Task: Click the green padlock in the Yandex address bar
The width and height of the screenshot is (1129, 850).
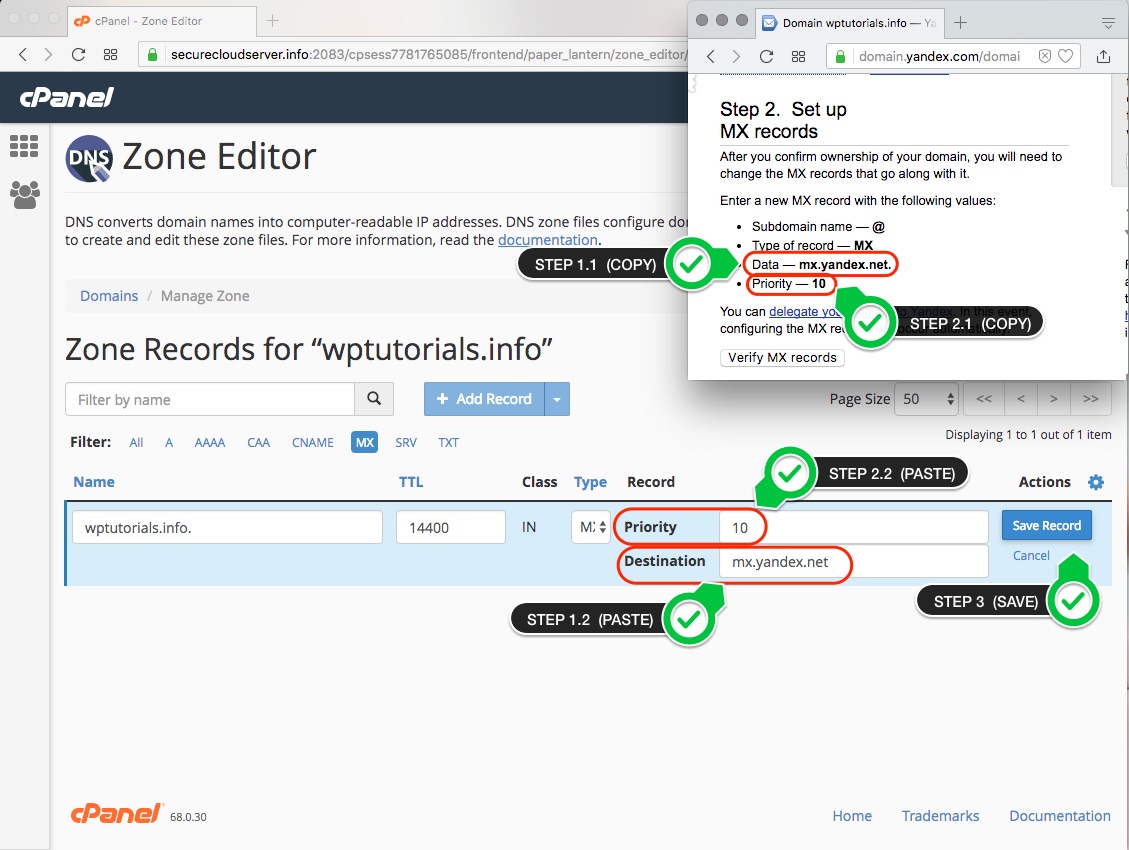Action: (840, 56)
